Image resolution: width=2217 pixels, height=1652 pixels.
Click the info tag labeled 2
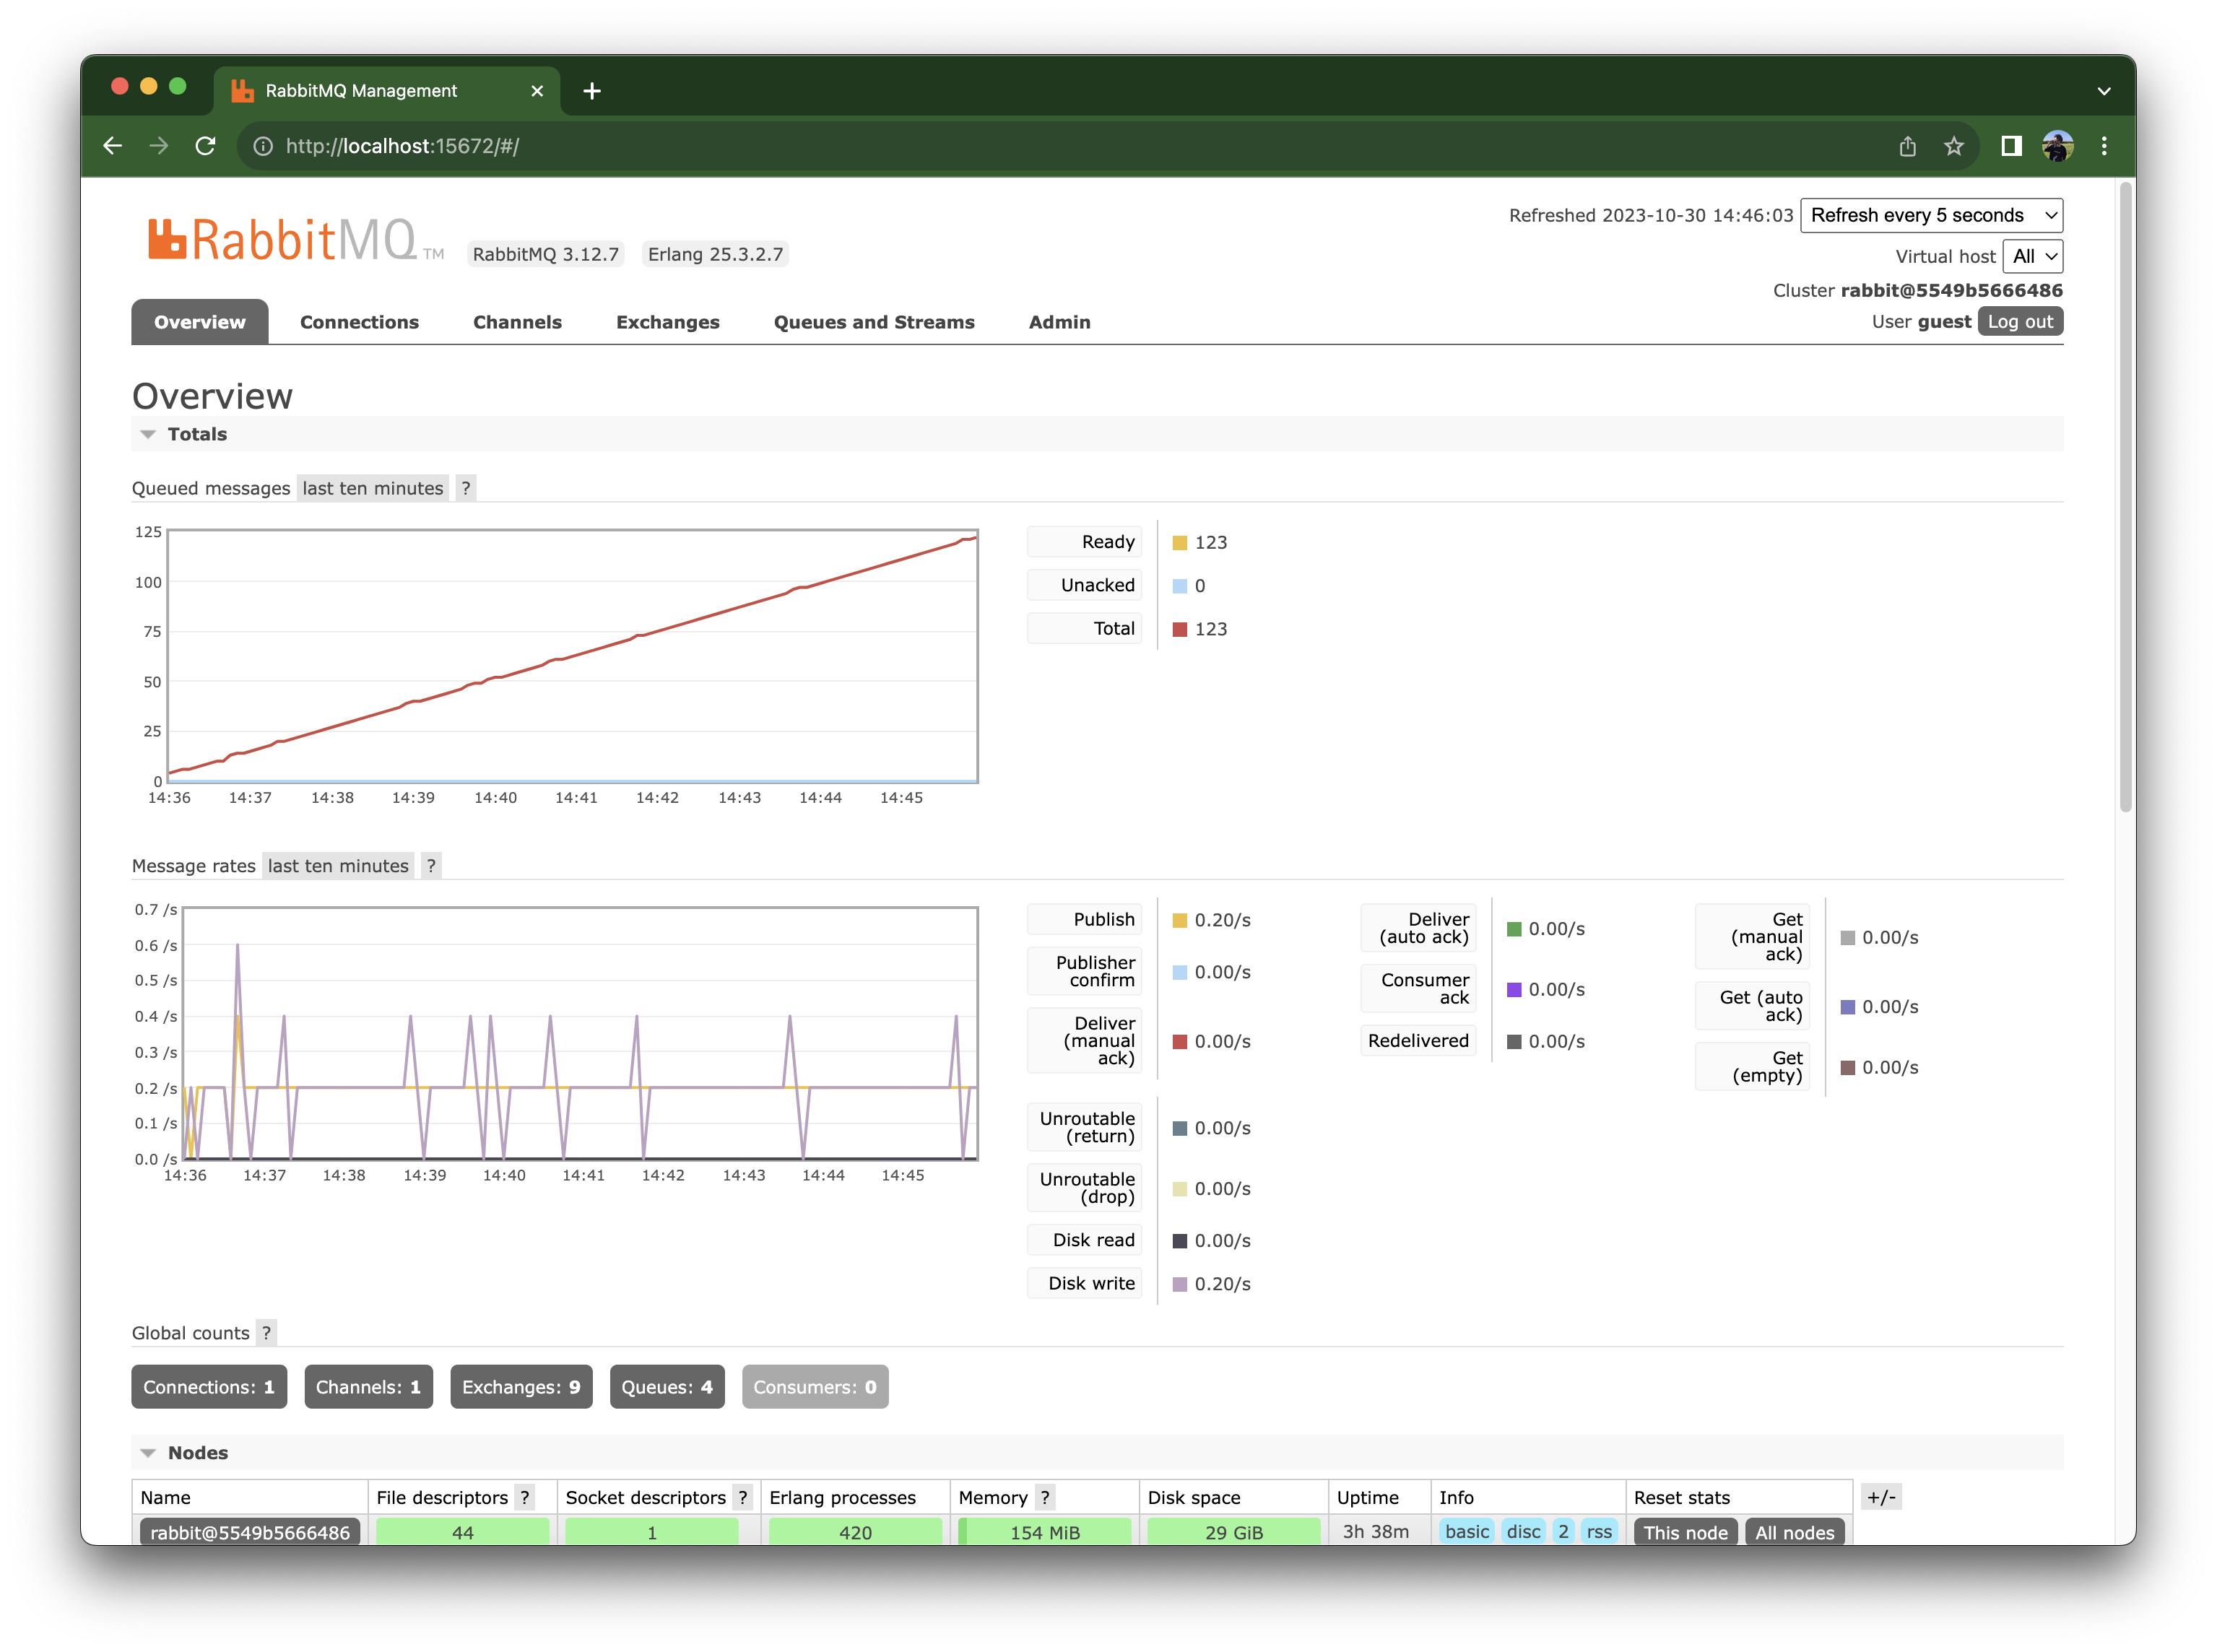(1564, 1532)
